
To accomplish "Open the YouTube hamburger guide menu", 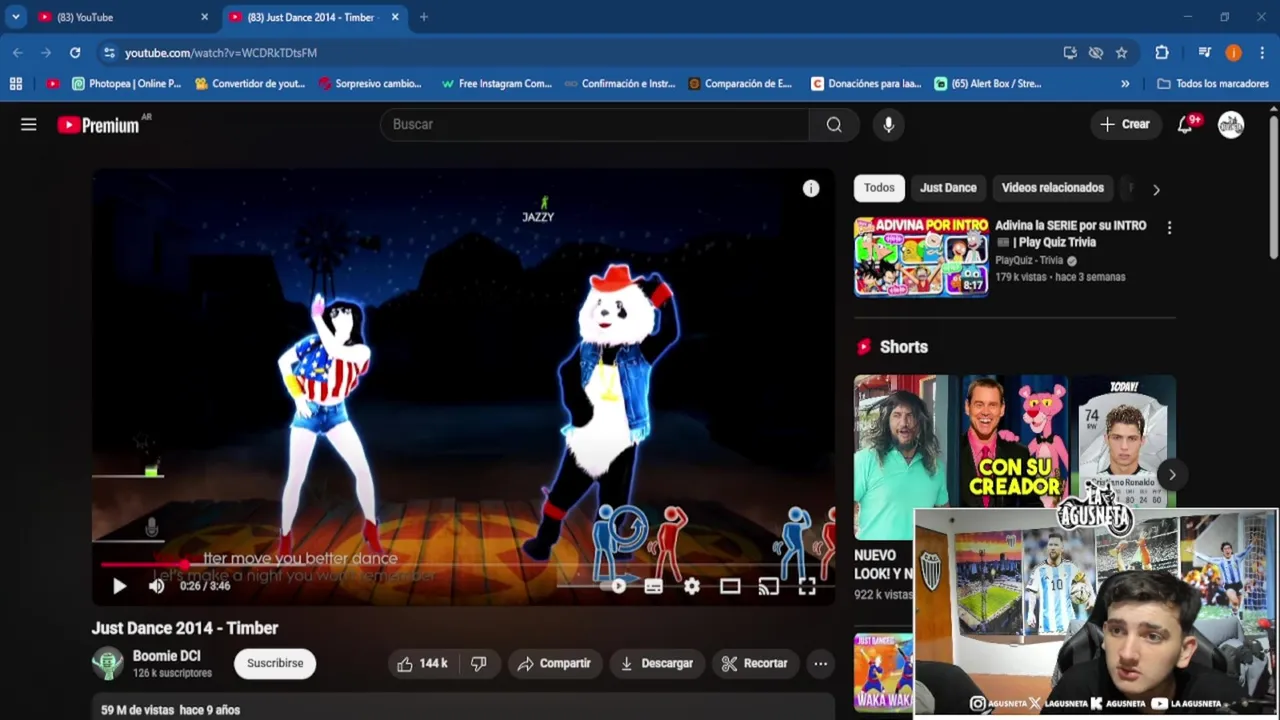I will (x=29, y=124).
